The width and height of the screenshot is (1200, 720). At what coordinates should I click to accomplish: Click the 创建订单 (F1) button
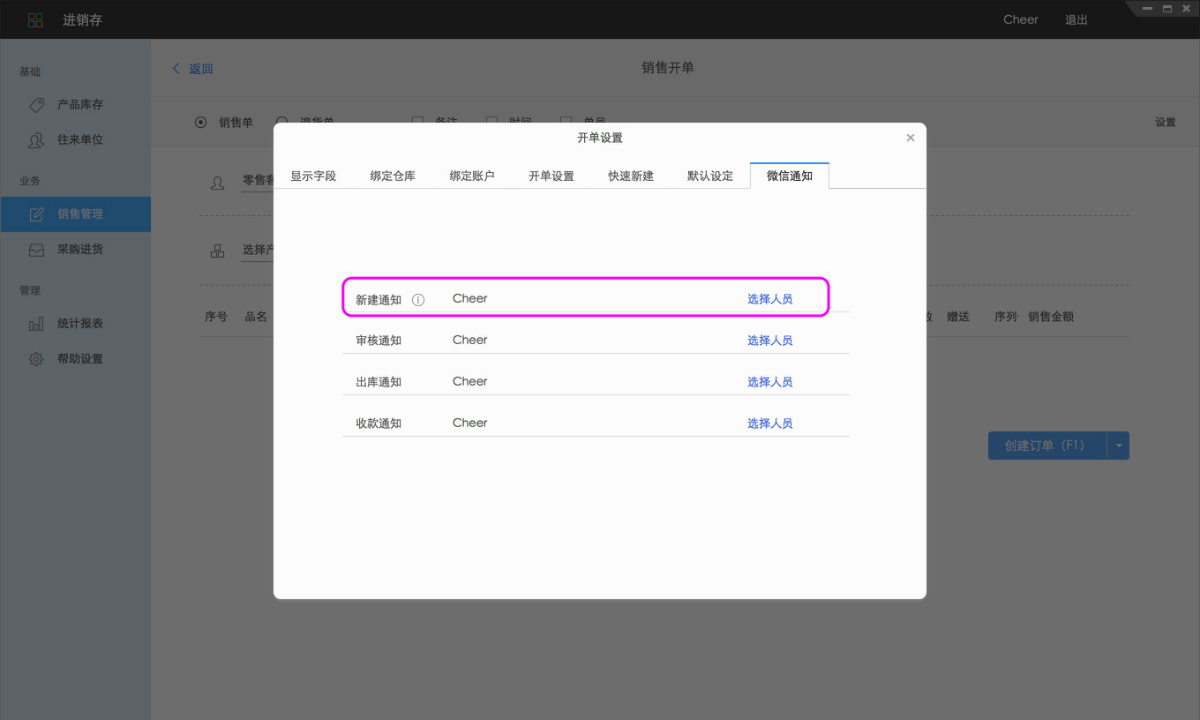(x=1047, y=446)
